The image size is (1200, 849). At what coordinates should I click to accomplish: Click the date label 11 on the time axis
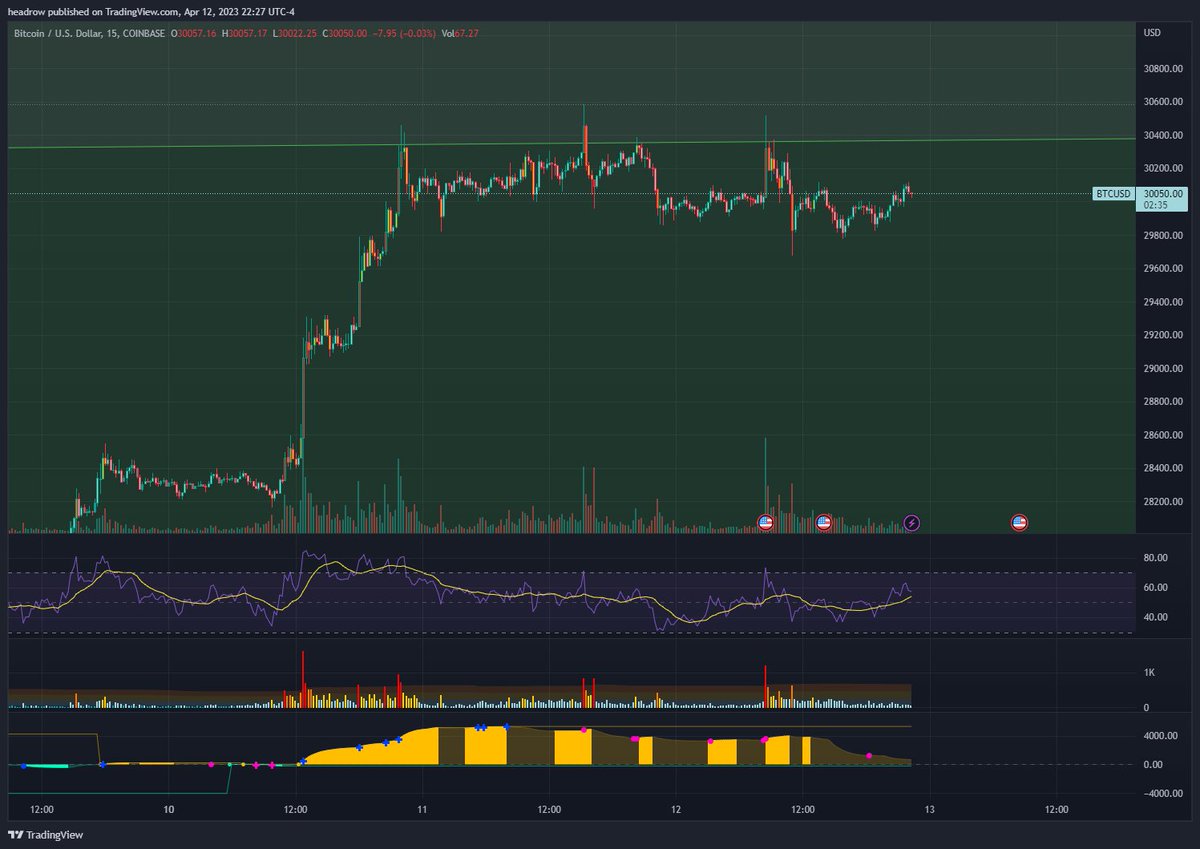click(422, 810)
